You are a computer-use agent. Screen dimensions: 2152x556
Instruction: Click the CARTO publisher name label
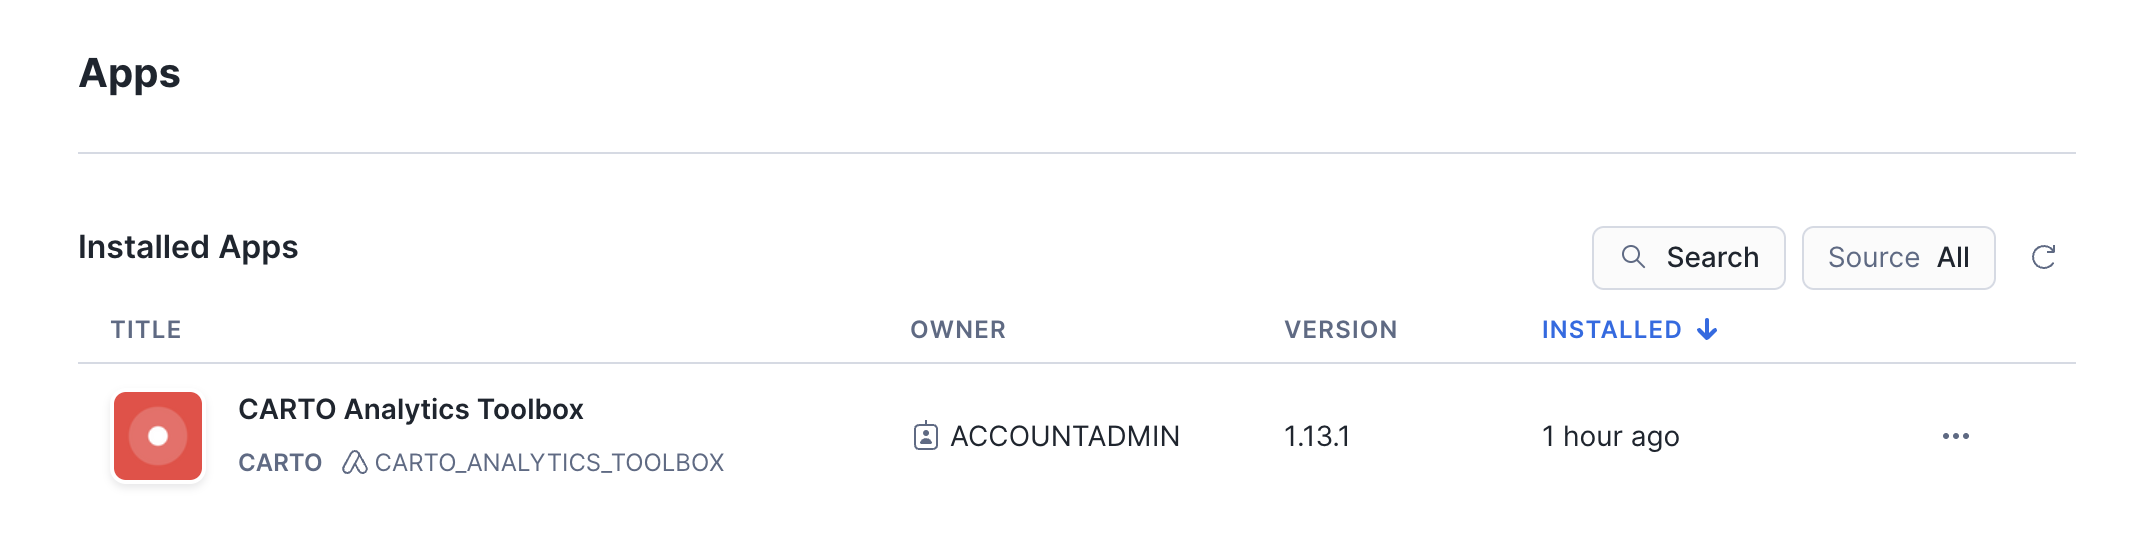[280, 463]
